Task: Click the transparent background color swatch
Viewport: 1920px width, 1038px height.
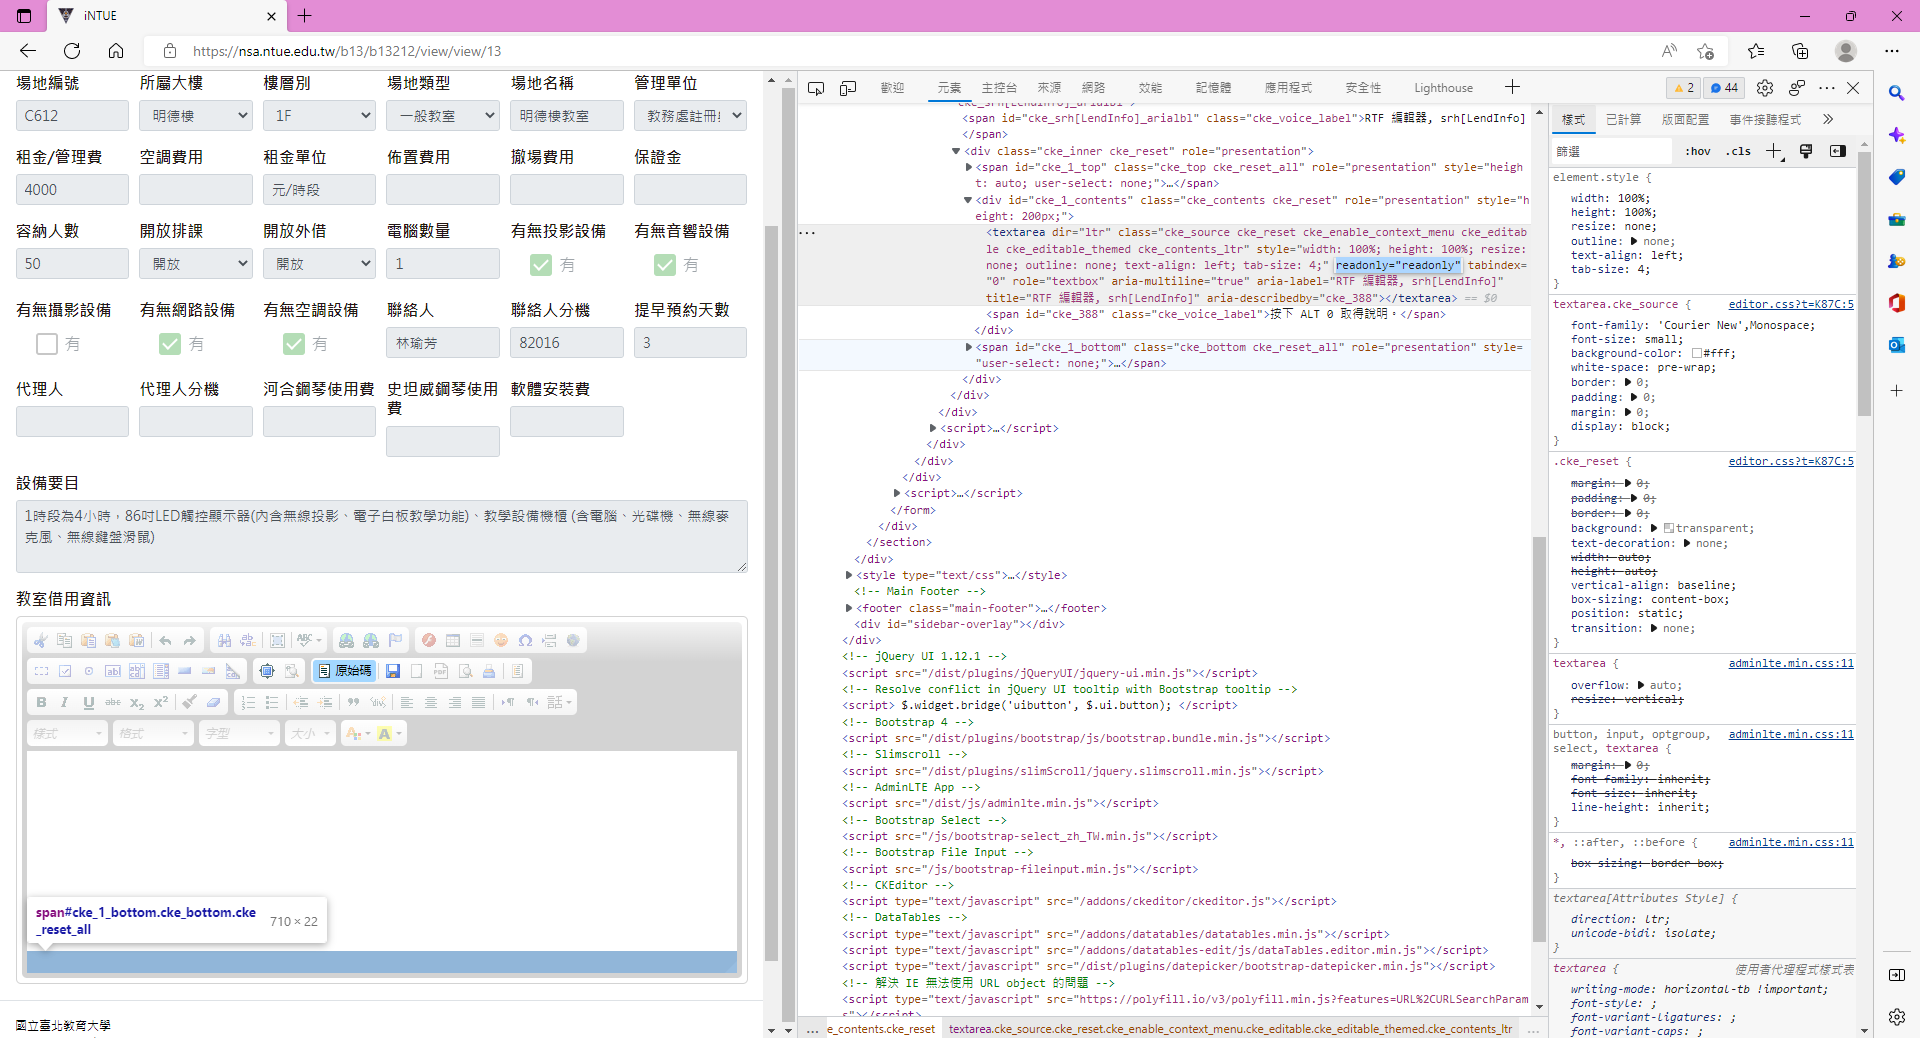Action: pos(1669,529)
